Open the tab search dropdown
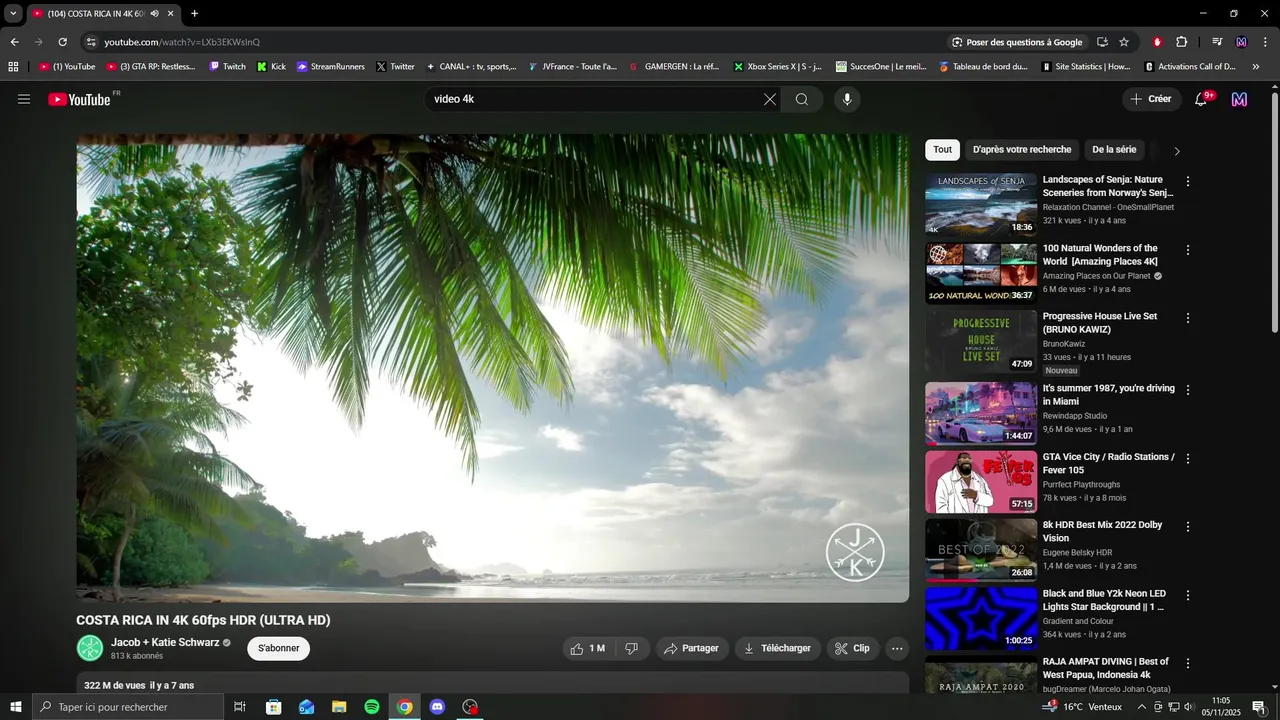The height and width of the screenshot is (720, 1280). (14, 14)
